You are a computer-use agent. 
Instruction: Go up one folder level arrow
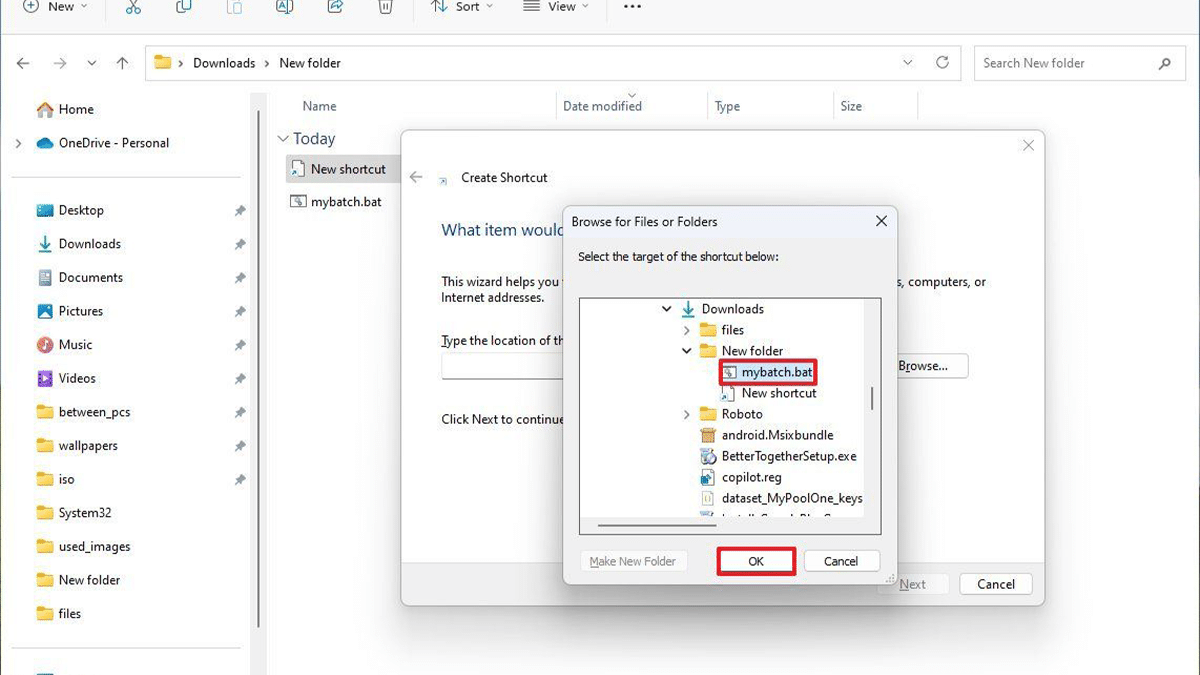[122, 63]
